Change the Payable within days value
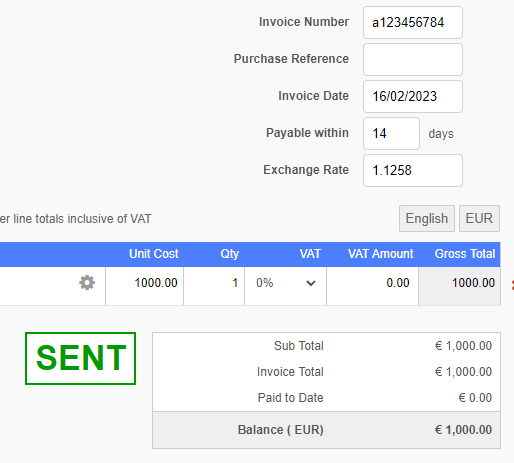Image resolution: width=514 pixels, height=463 pixels. (x=391, y=133)
